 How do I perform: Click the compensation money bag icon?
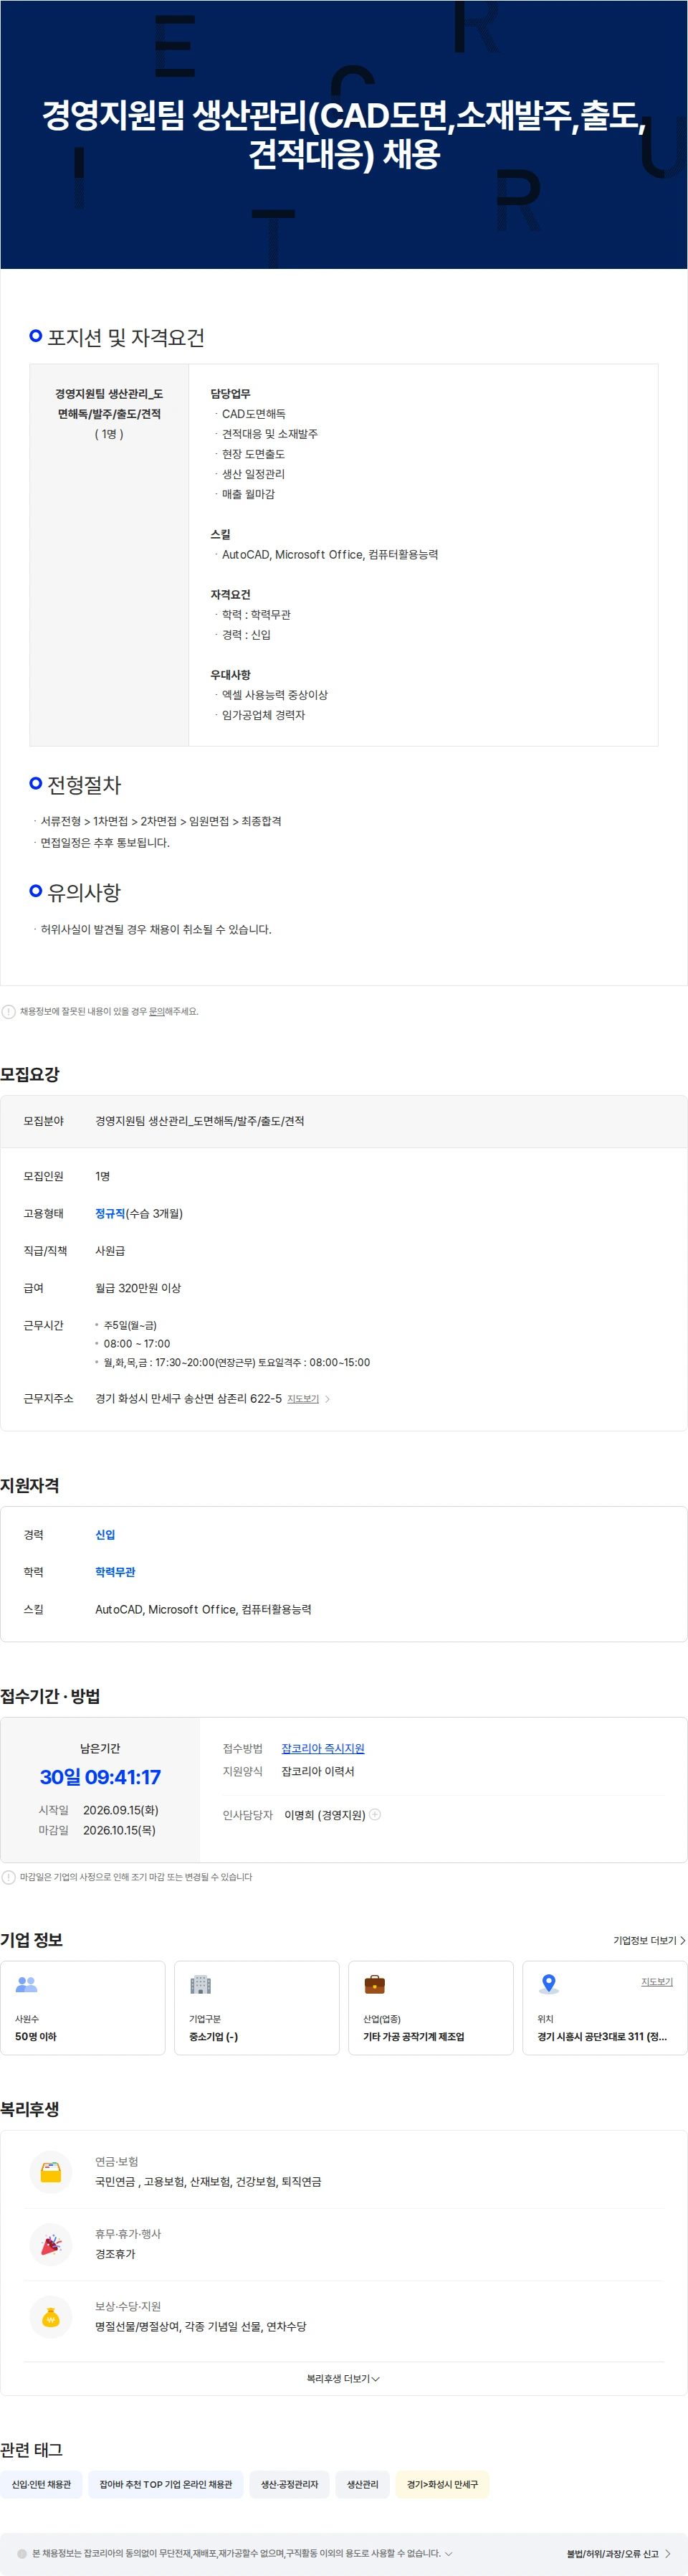(51, 2316)
